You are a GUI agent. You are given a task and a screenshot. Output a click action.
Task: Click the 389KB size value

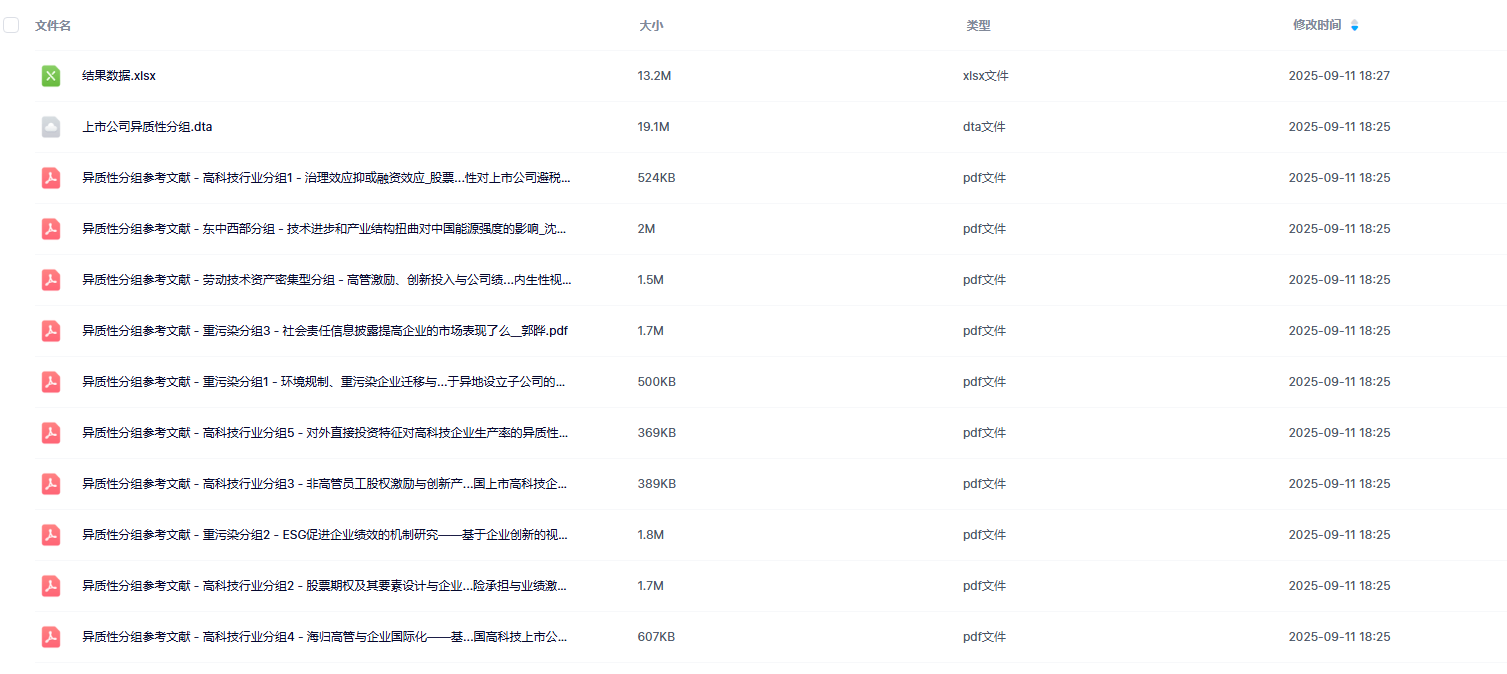pos(657,484)
